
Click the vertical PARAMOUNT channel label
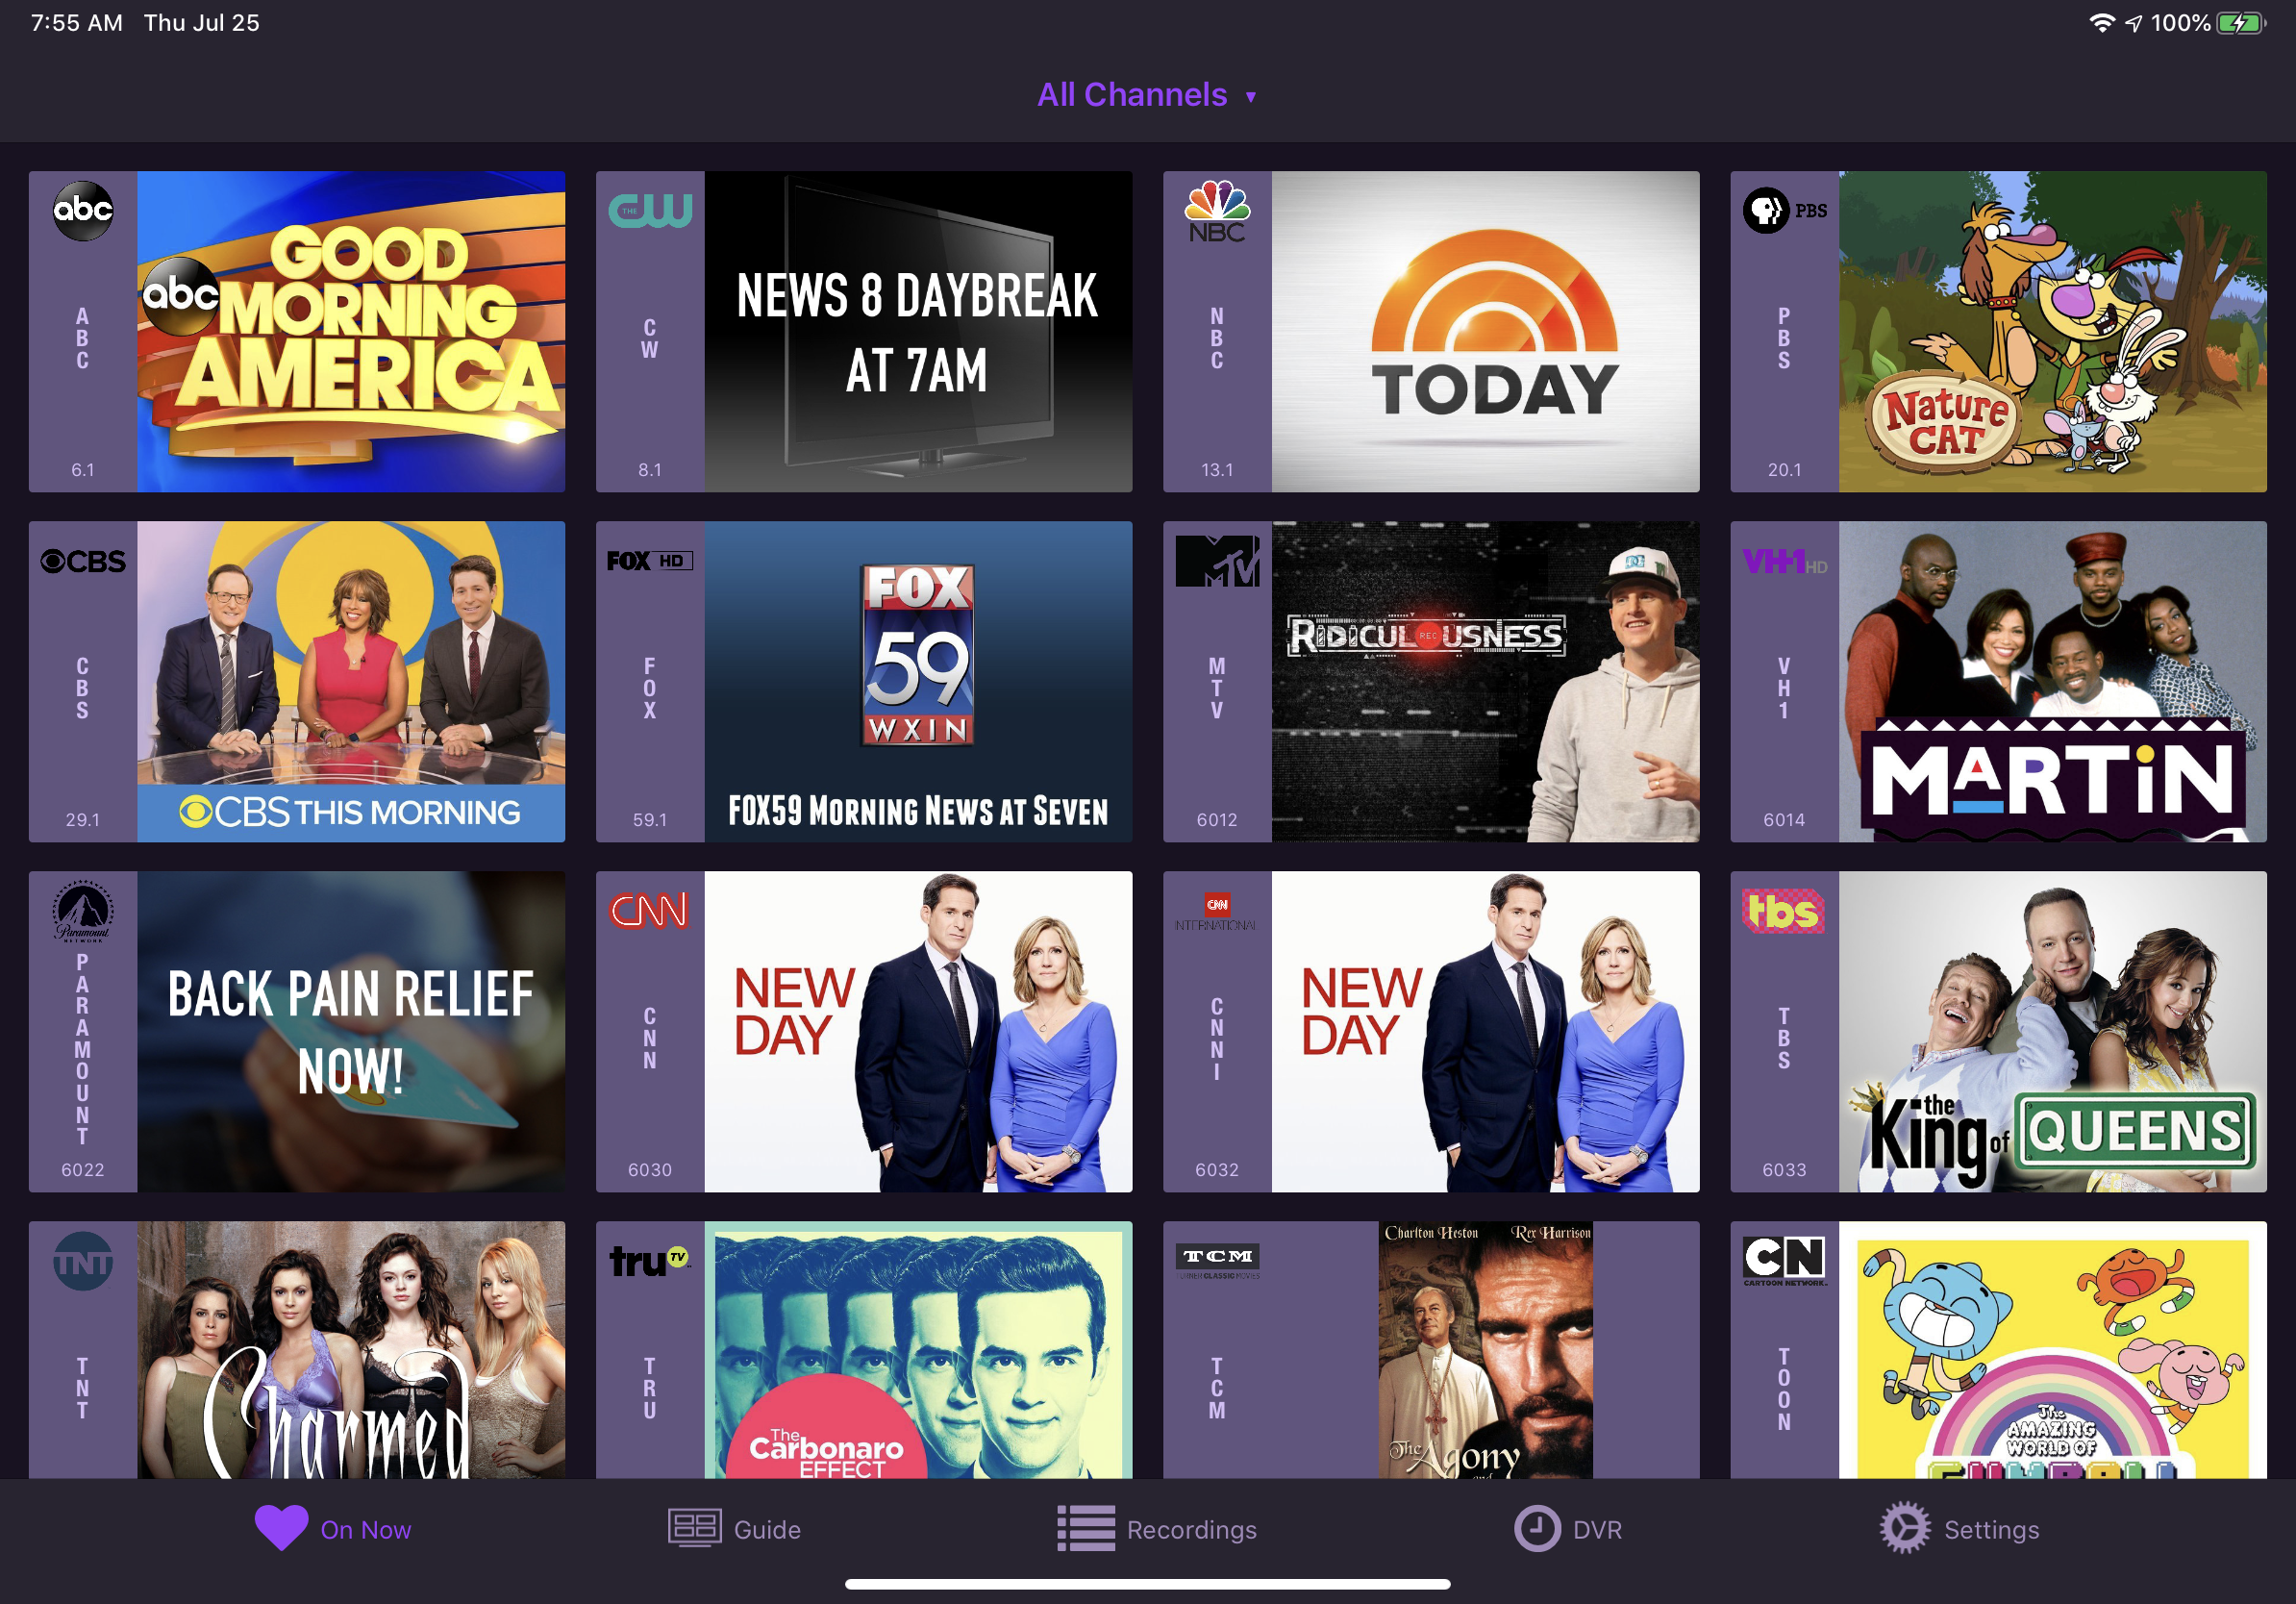83,1049
